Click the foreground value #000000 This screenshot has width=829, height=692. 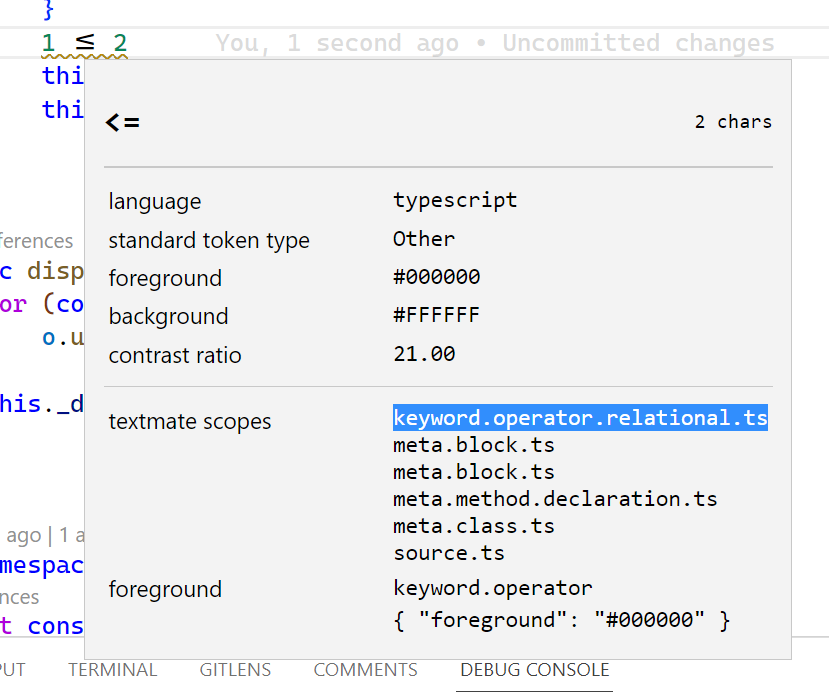[436, 276]
